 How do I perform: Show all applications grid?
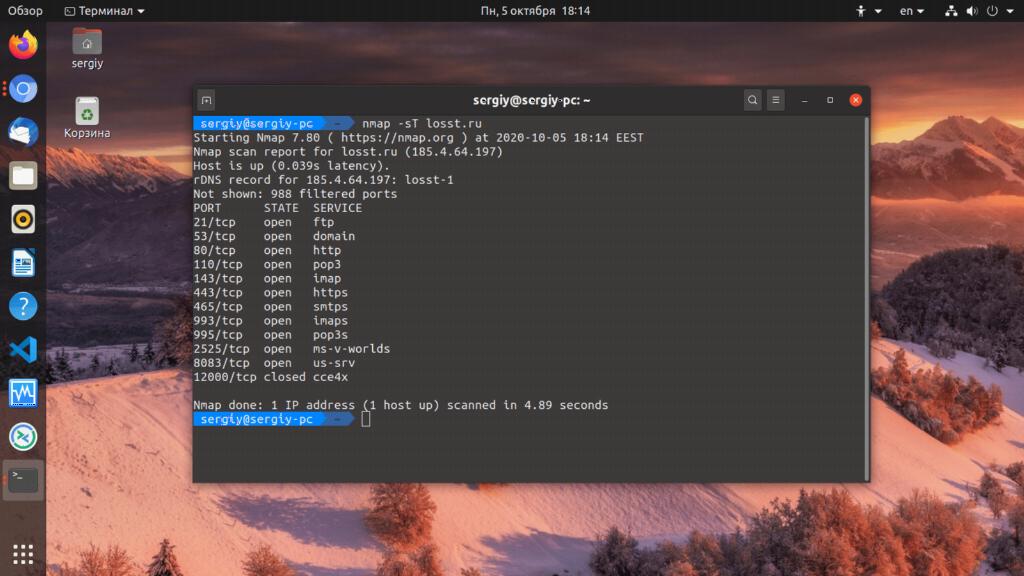[23, 554]
